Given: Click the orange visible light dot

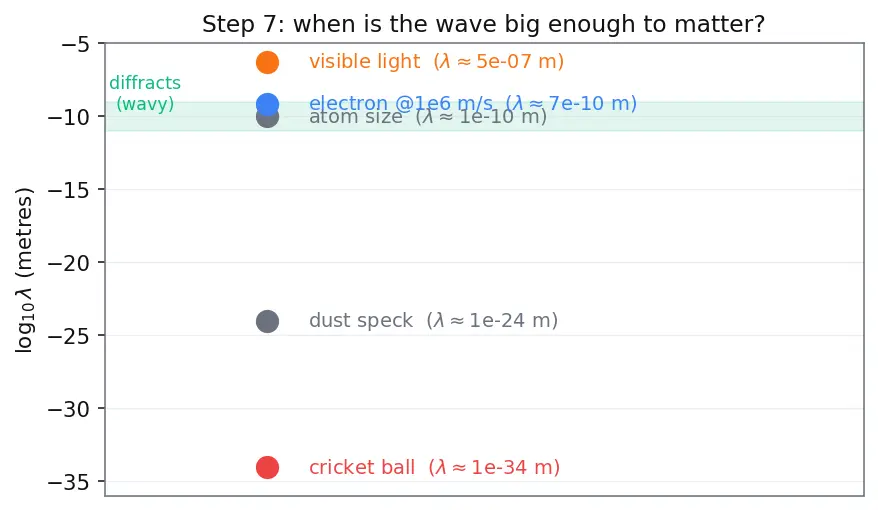Looking at the screenshot, I should pyautogui.click(x=267, y=62).
